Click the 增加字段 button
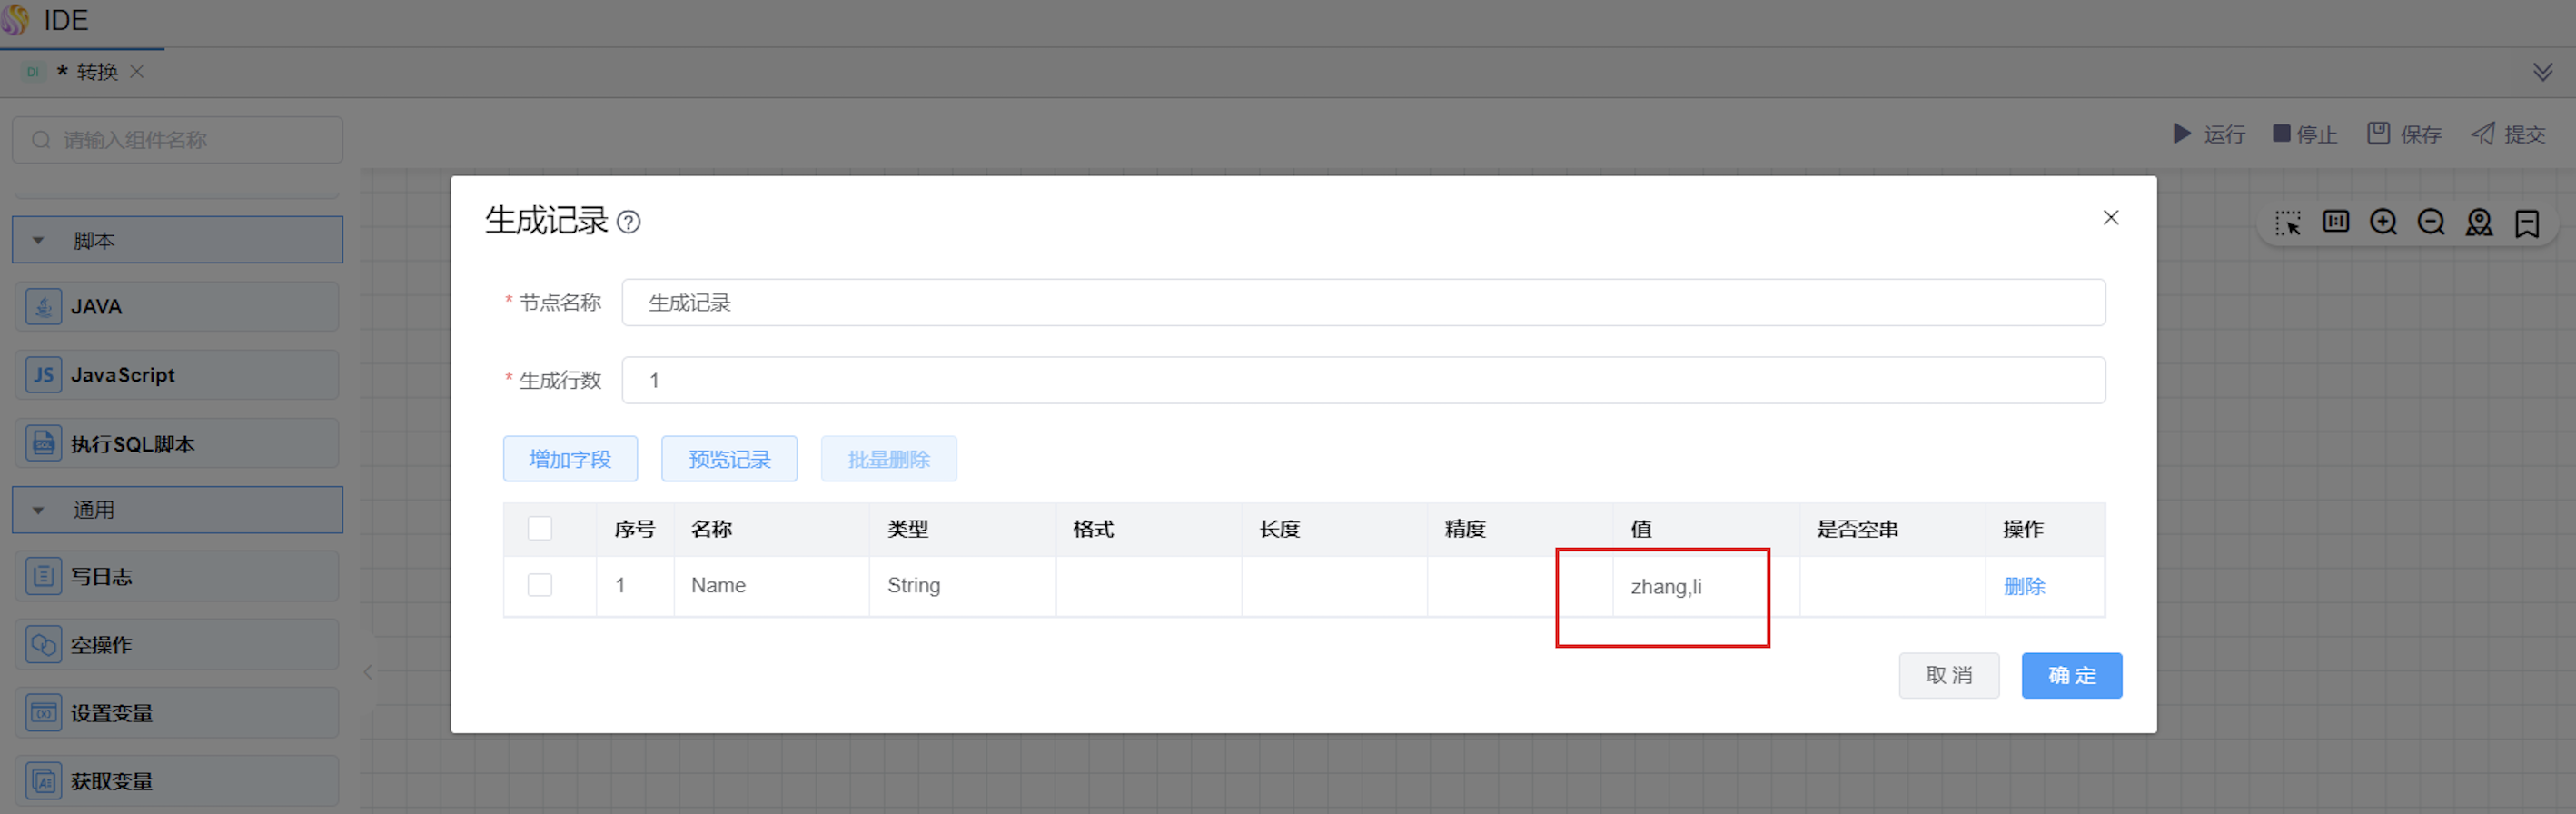 570,459
